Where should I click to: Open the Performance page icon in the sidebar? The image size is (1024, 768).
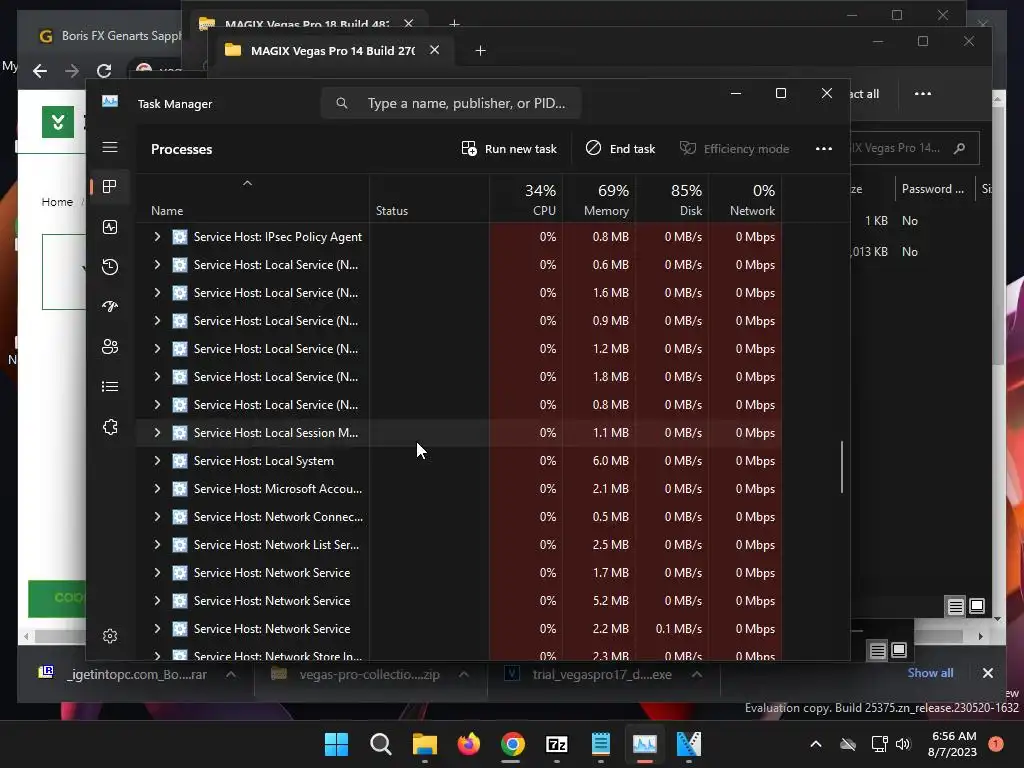110,227
